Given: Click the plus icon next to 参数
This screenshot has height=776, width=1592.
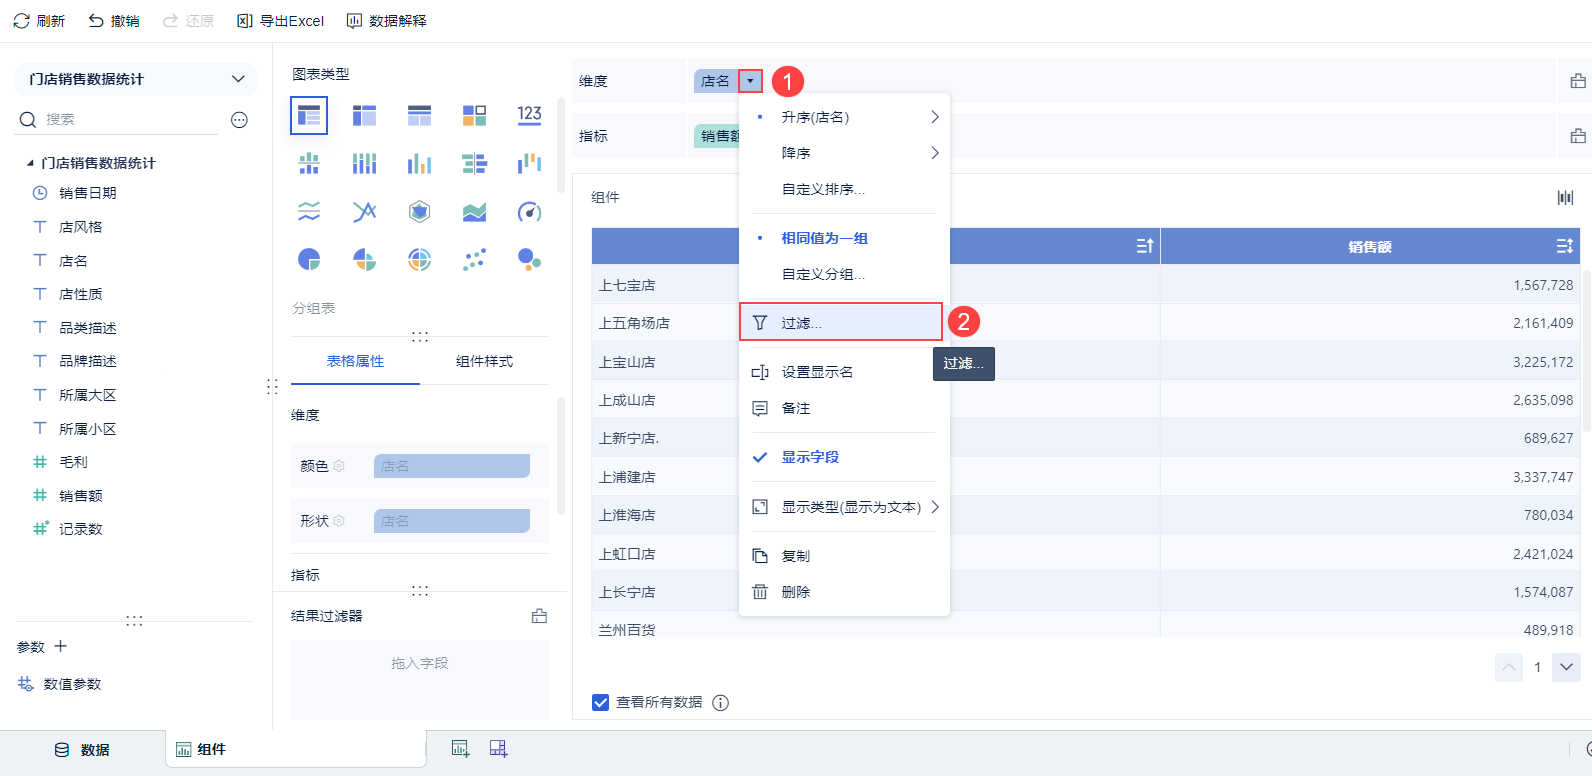Looking at the screenshot, I should pos(60,646).
